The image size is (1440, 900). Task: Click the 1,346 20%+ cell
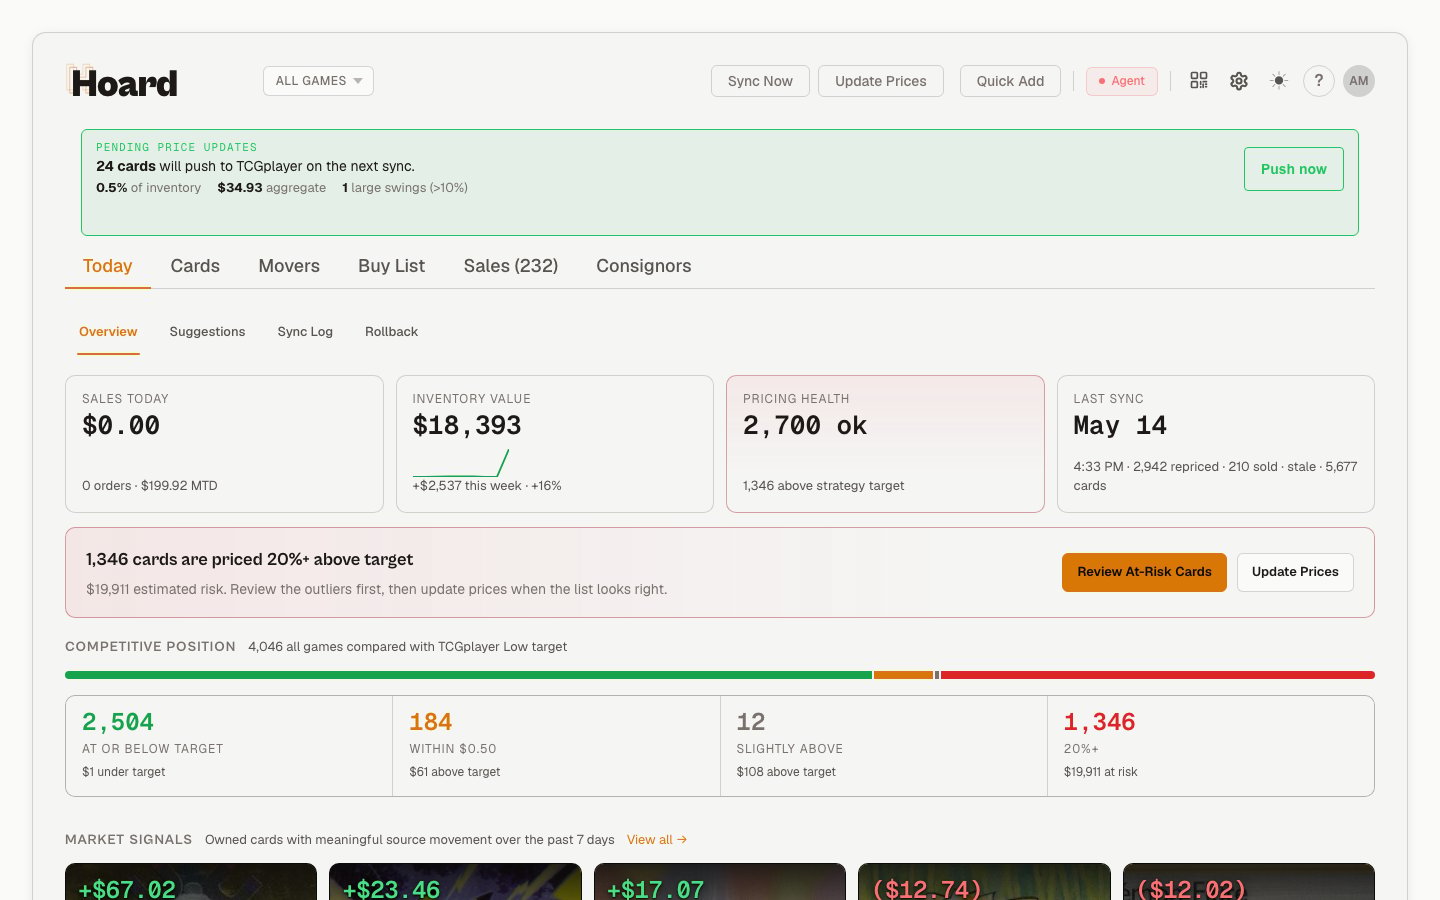tap(1211, 746)
